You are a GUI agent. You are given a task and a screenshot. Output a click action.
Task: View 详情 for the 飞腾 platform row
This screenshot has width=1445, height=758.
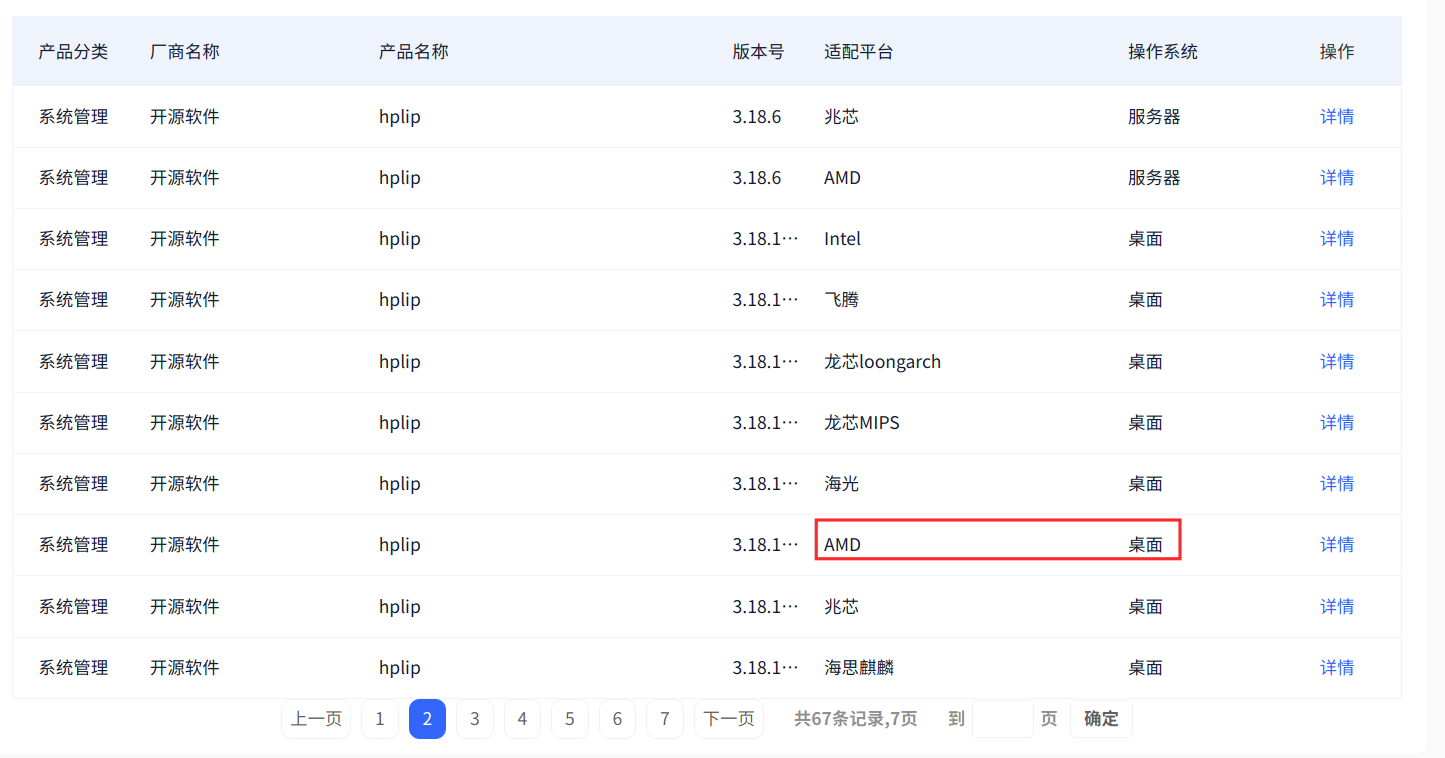[1336, 300]
